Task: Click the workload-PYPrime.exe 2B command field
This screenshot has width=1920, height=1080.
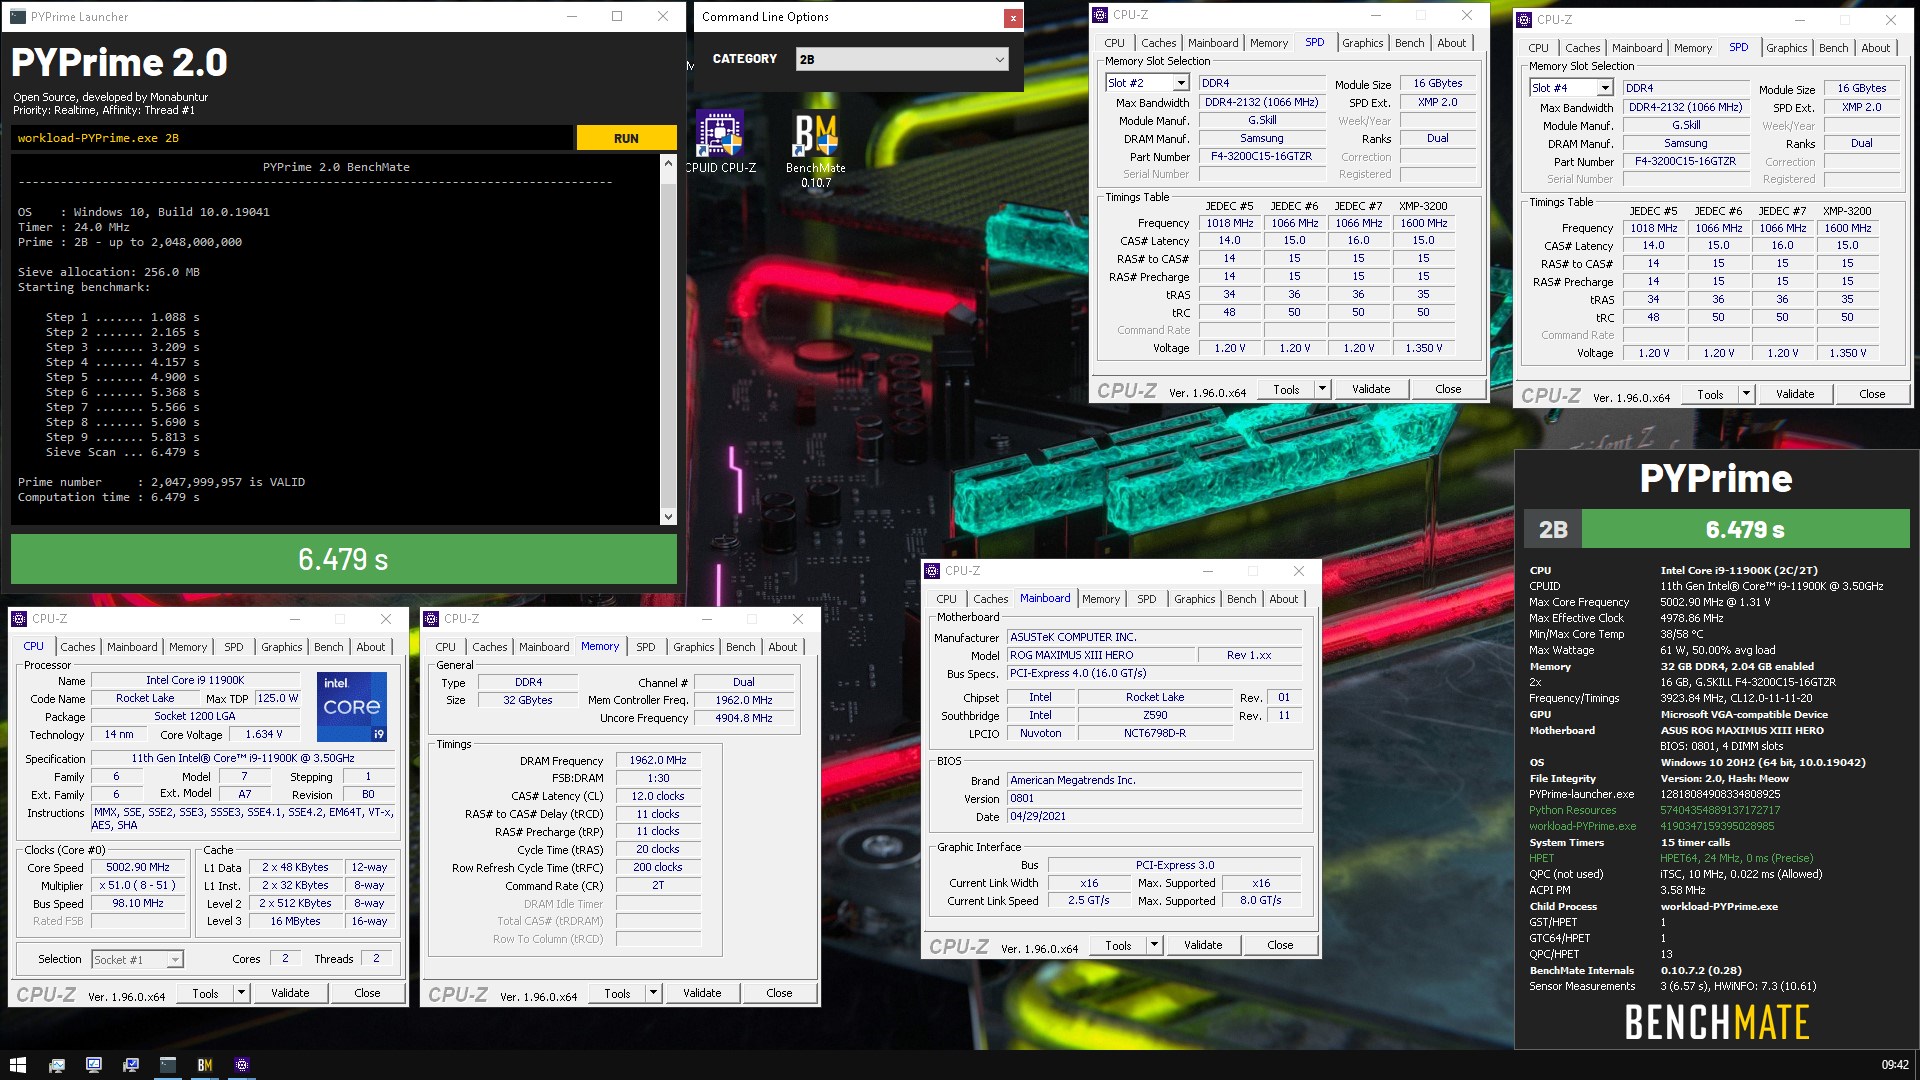Action: (x=292, y=138)
